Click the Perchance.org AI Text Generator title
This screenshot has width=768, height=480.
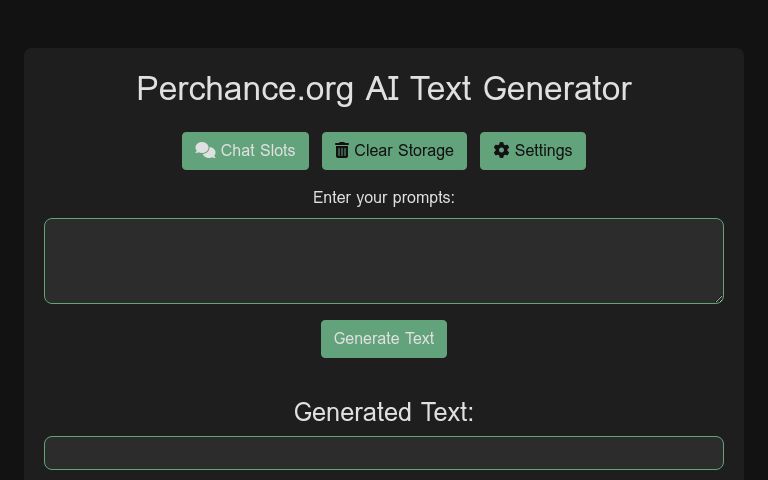pos(384,89)
